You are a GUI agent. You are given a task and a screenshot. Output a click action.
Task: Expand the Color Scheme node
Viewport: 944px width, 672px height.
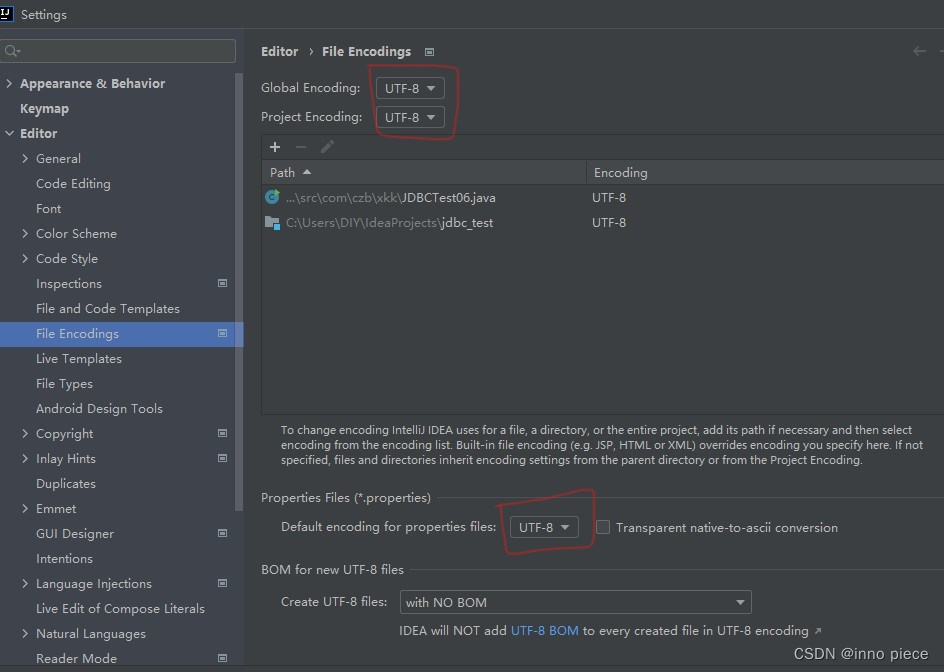click(x=25, y=233)
